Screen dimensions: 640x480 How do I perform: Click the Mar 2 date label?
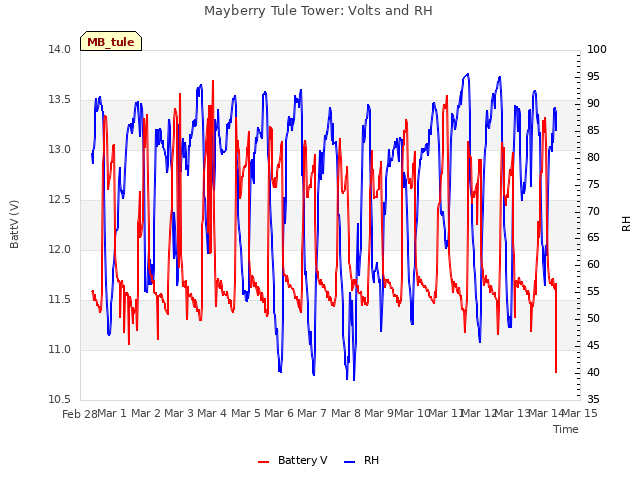point(146,413)
